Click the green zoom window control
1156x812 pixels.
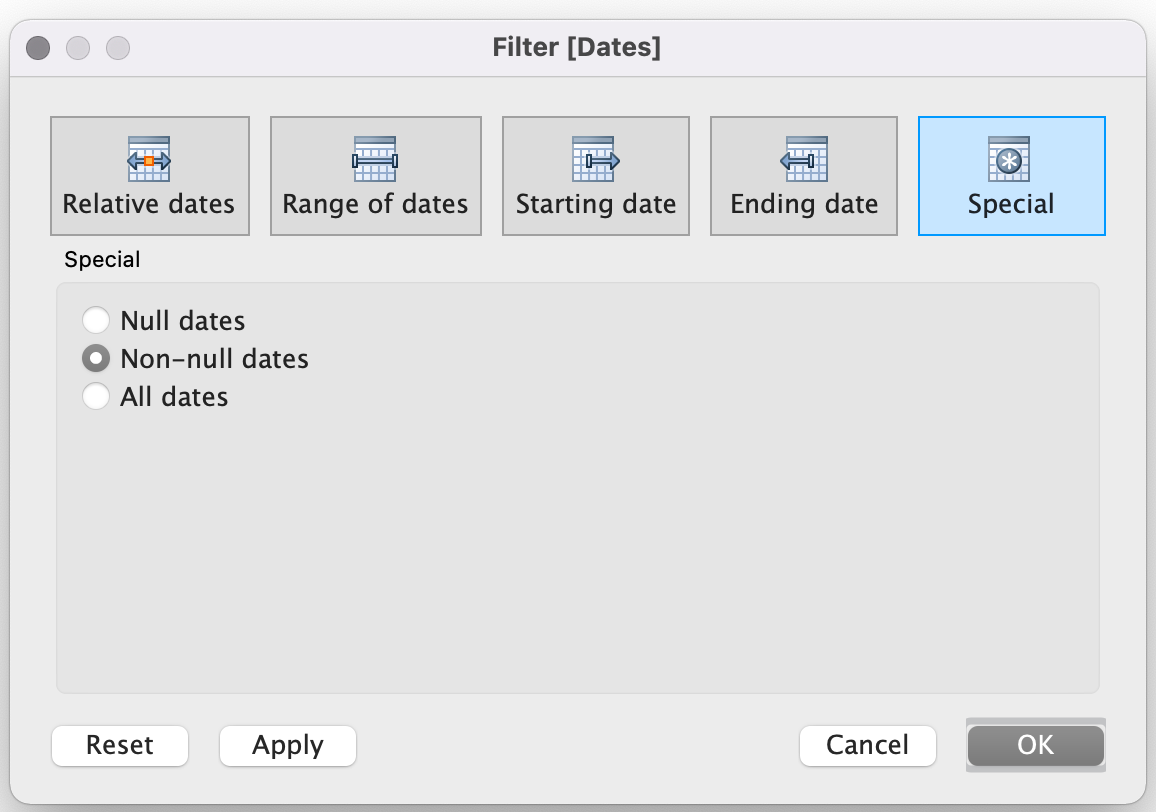(x=118, y=47)
